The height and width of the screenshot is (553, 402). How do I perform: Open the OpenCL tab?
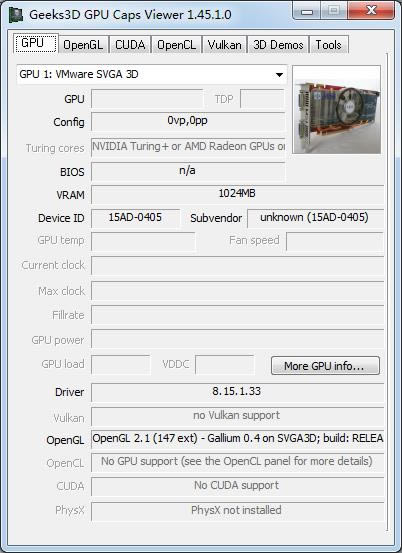tap(176, 45)
